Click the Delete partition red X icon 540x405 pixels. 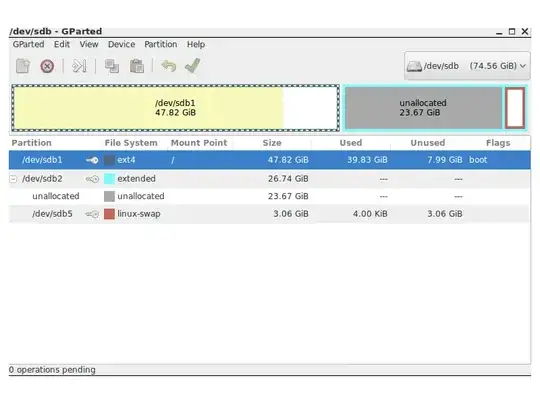click(47, 66)
